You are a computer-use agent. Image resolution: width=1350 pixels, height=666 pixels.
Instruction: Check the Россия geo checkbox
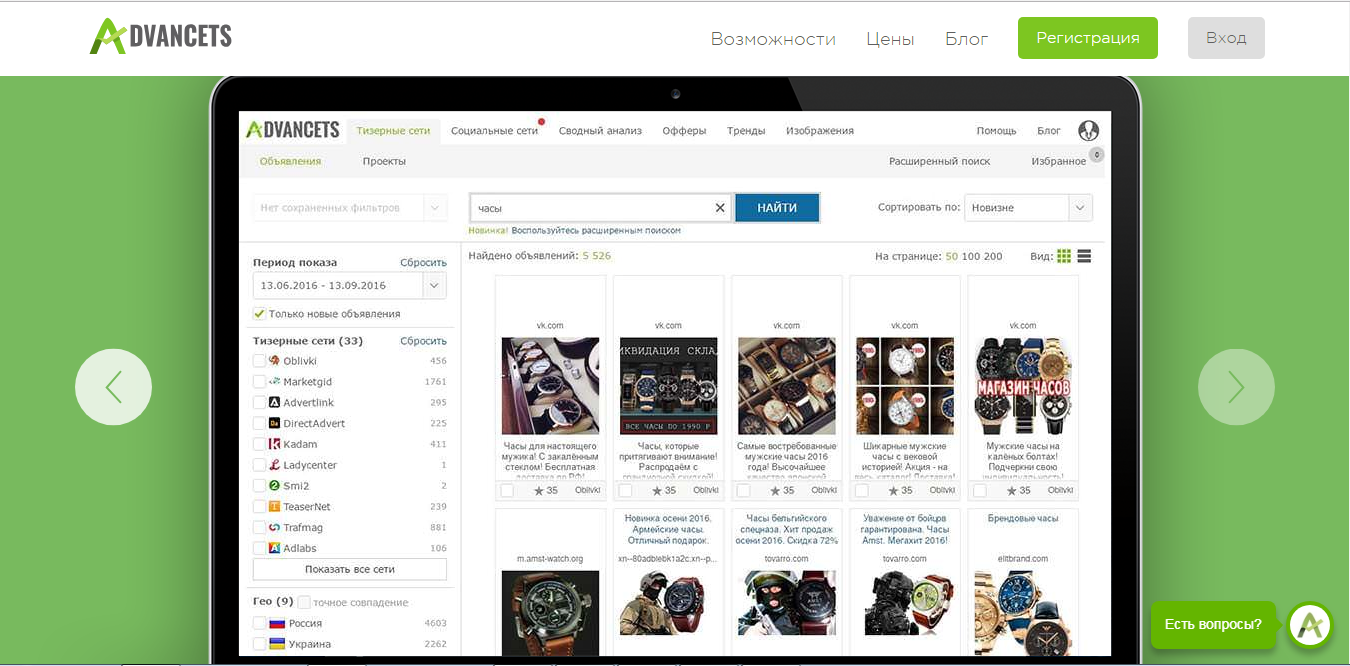(x=259, y=624)
